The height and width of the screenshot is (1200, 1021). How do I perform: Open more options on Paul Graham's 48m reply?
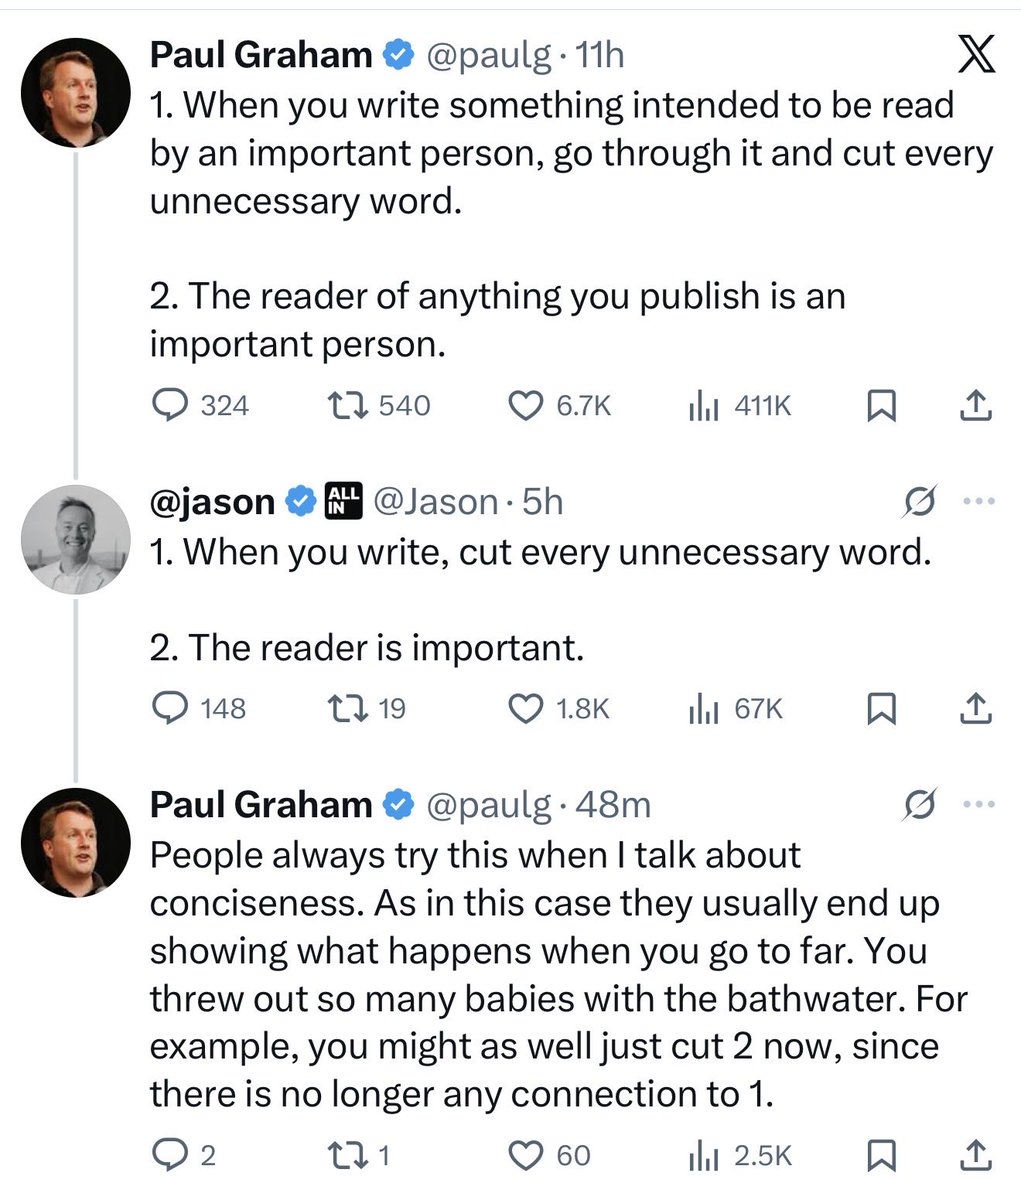979,804
